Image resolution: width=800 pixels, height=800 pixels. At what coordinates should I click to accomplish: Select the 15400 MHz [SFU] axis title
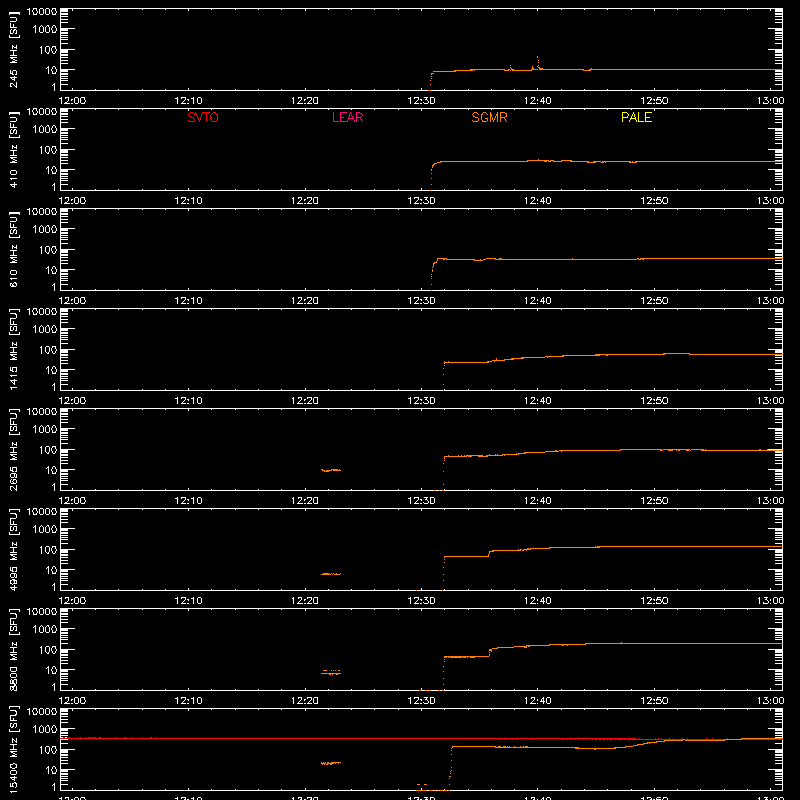point(14,750)
